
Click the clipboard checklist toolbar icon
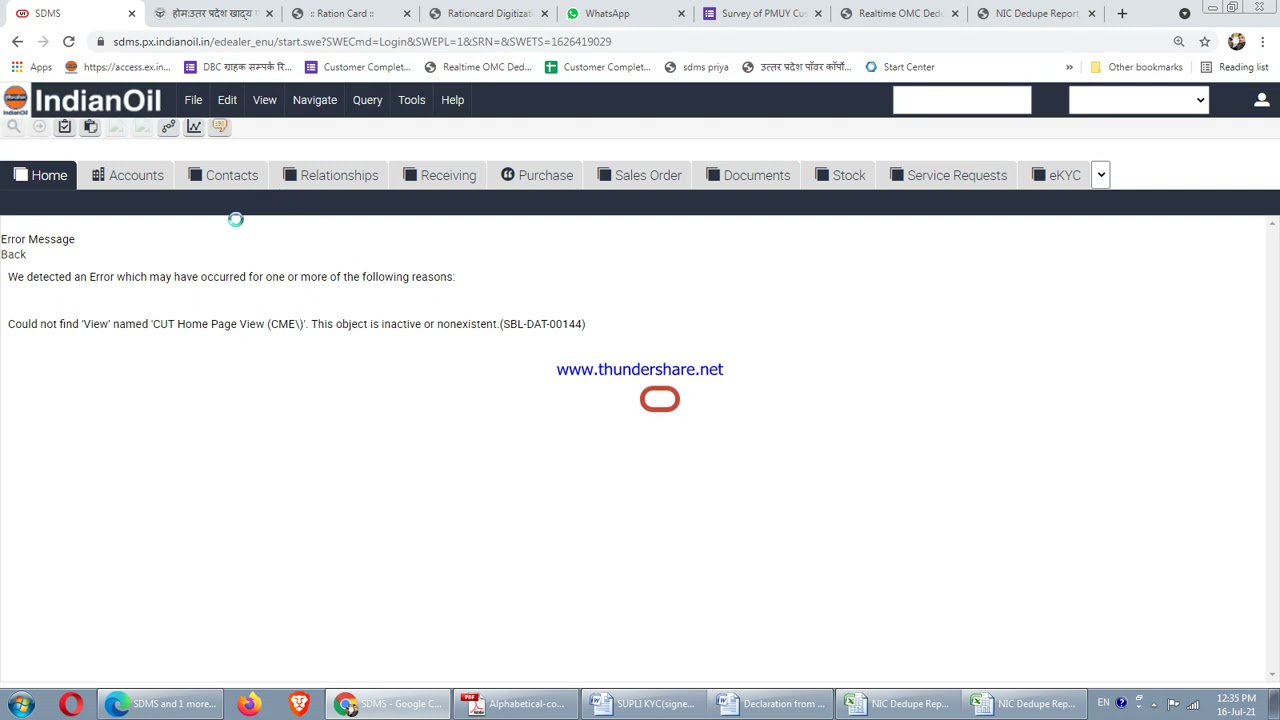click(x=65, y=127)
